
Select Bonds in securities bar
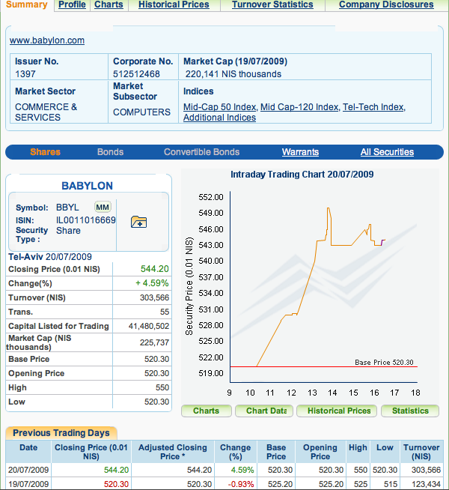[110, 152]
